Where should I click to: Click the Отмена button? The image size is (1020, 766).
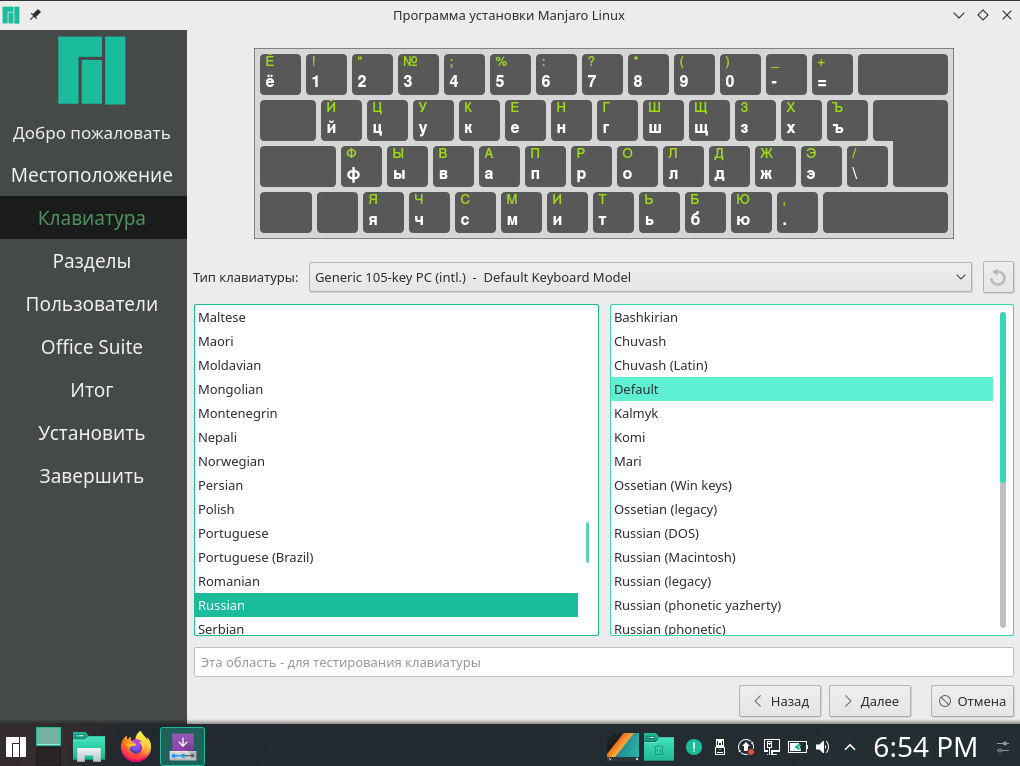point(973,701)
